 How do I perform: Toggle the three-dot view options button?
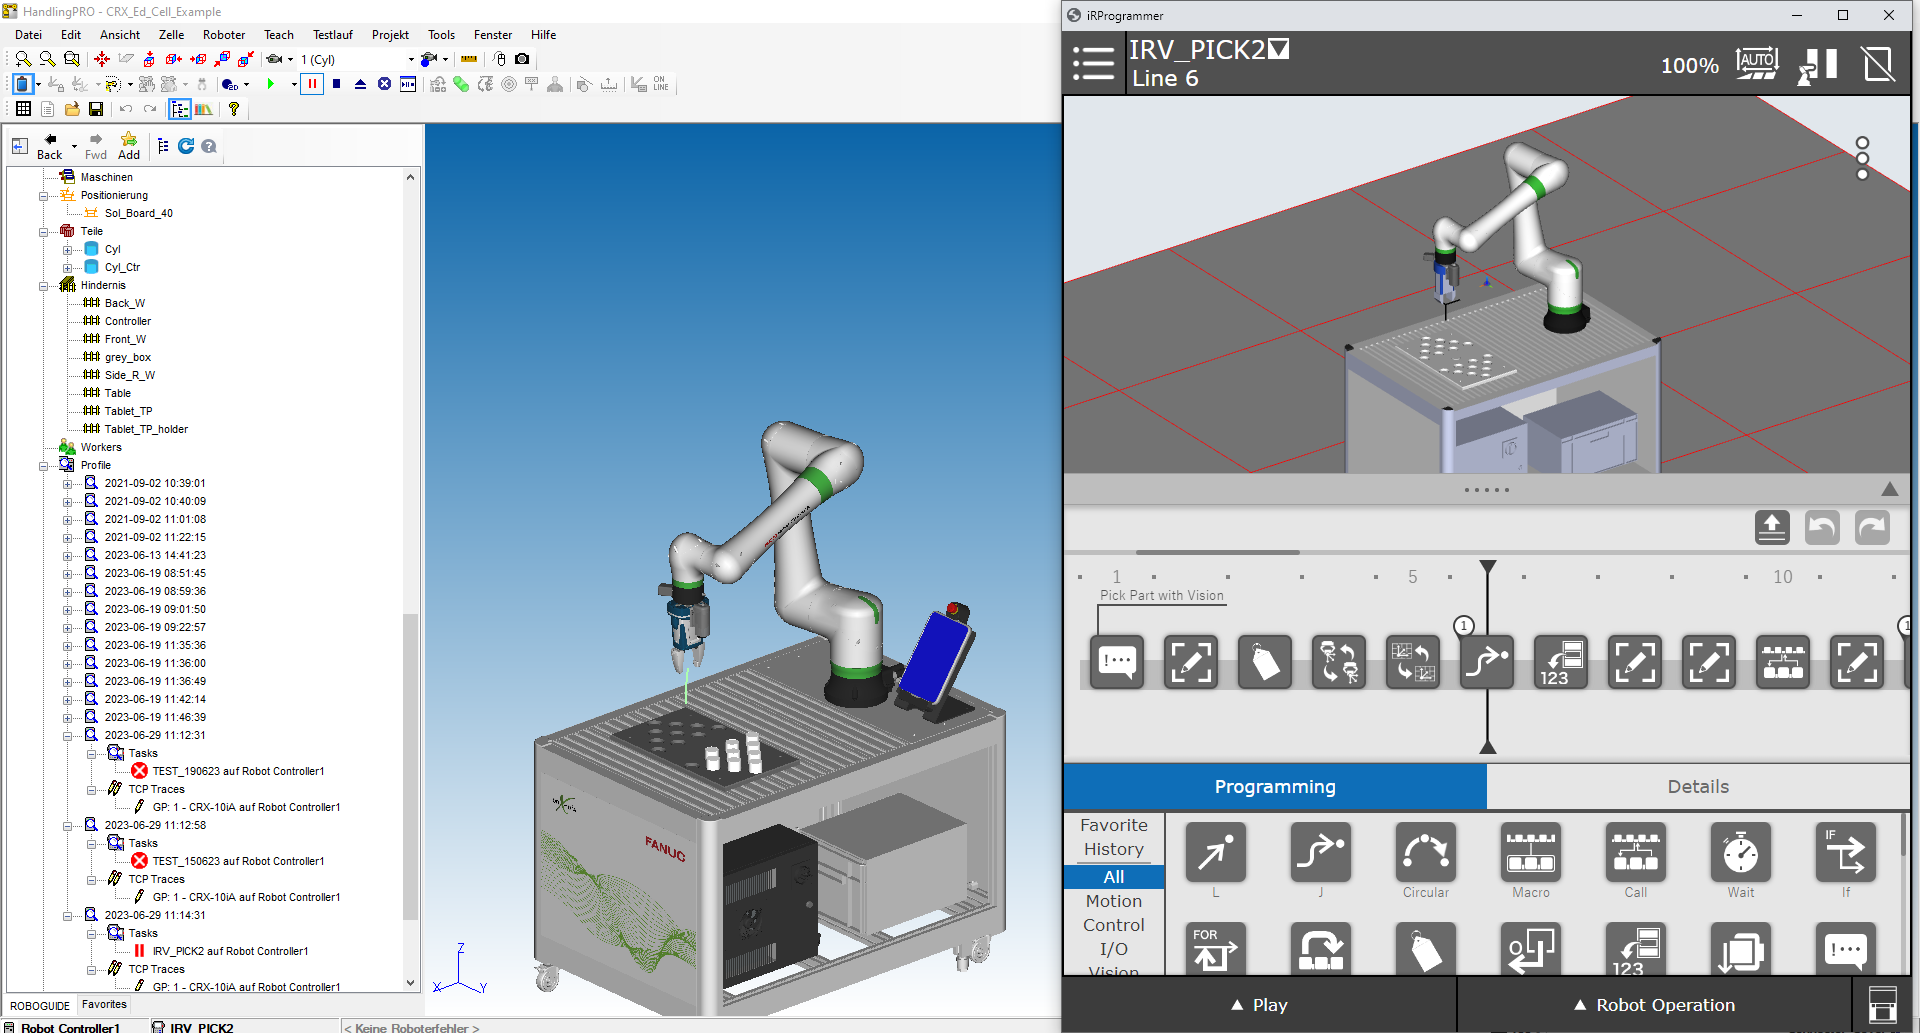[1862, 158]
